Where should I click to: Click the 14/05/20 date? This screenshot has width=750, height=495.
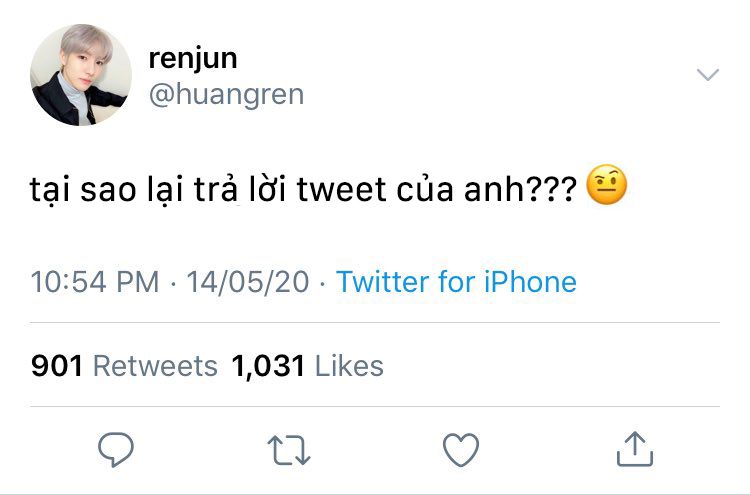pyautogui.click(x=248, y=281)
